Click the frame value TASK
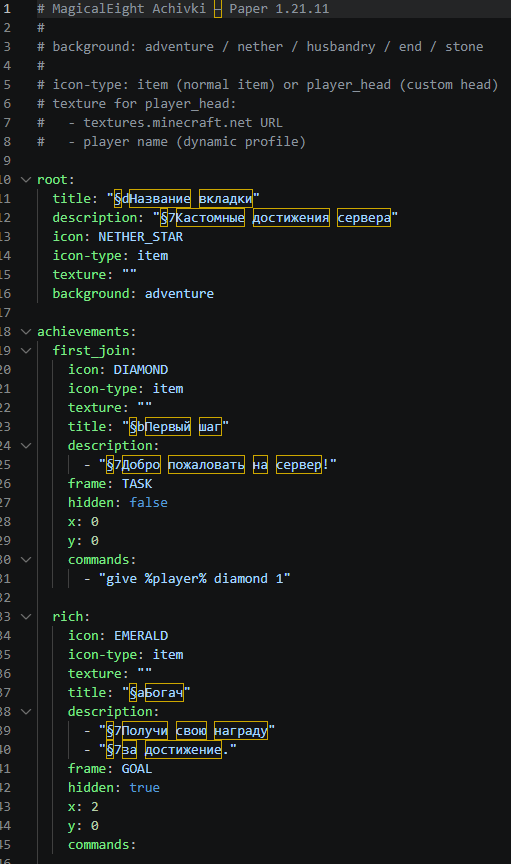This screenshot has height=864, width=511. click(137, 484)
